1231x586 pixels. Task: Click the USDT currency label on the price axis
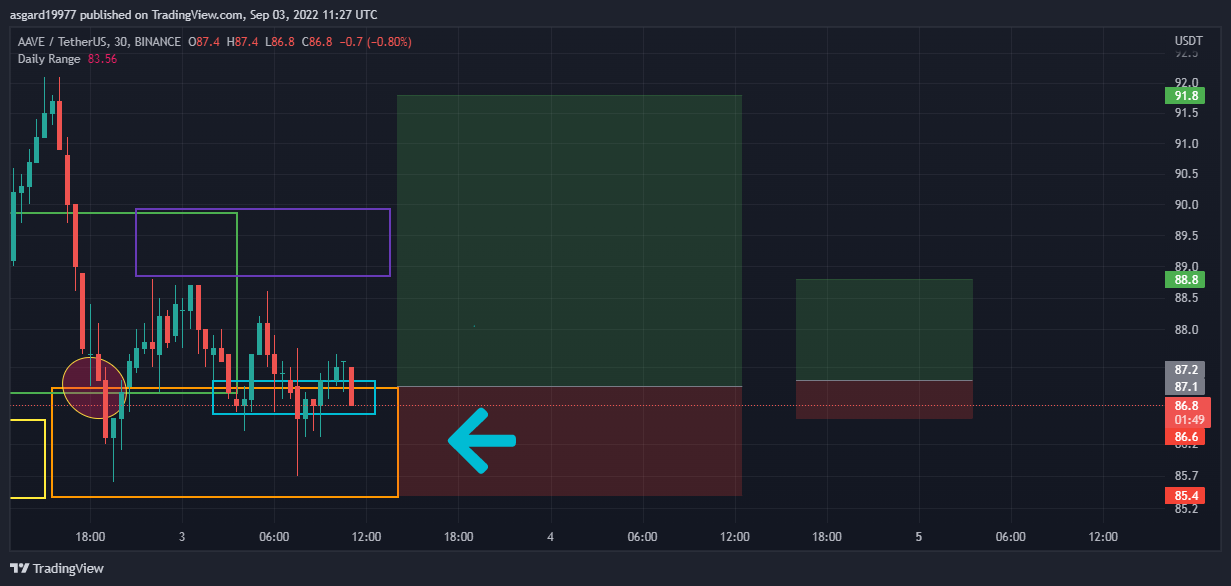coord(1187,41)
